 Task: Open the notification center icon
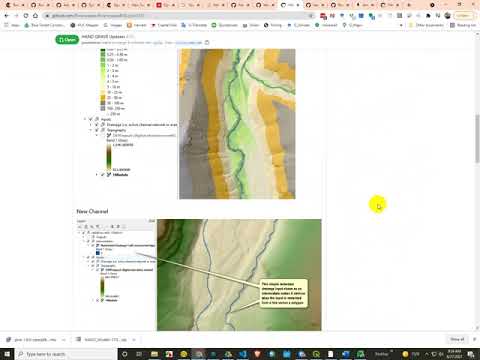pos(471,354)
